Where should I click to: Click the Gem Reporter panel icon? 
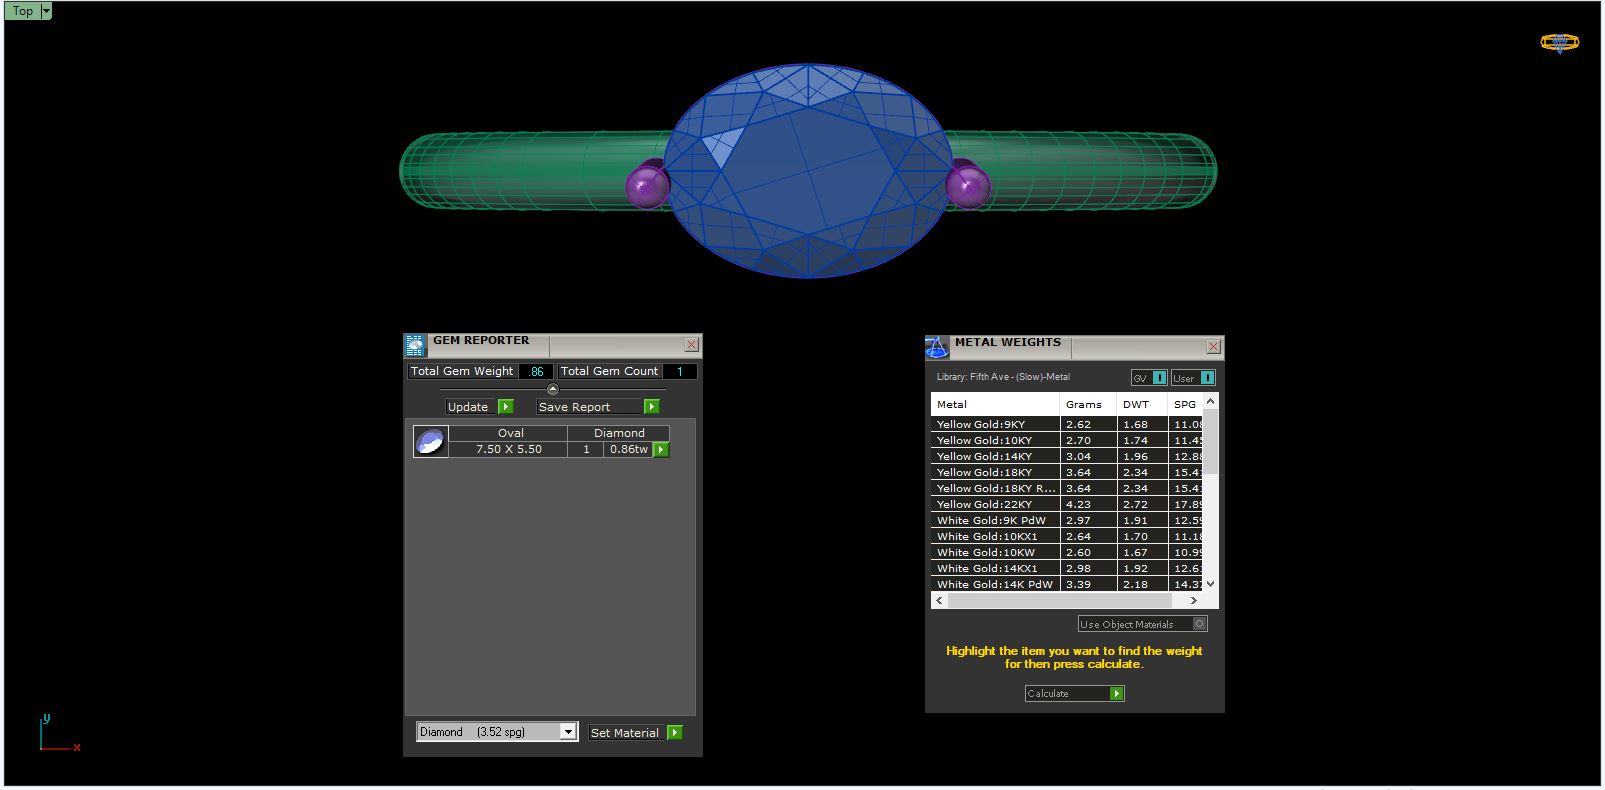tap(415, 346)
